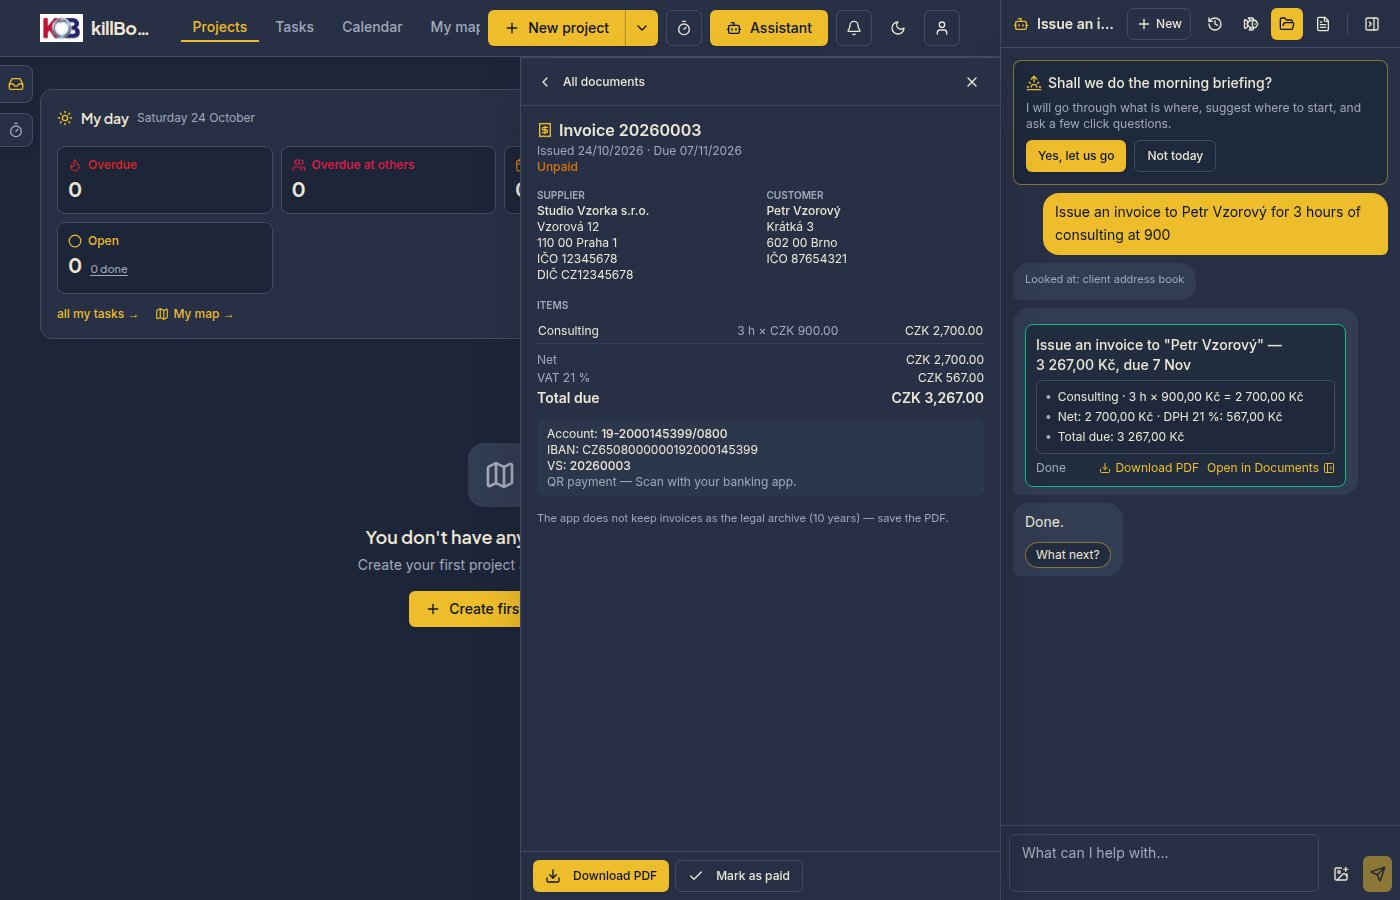Click the Saturday 24 October date
Image resolution: width=1400 pixels, height=900 pixels.
click(196, 118)
